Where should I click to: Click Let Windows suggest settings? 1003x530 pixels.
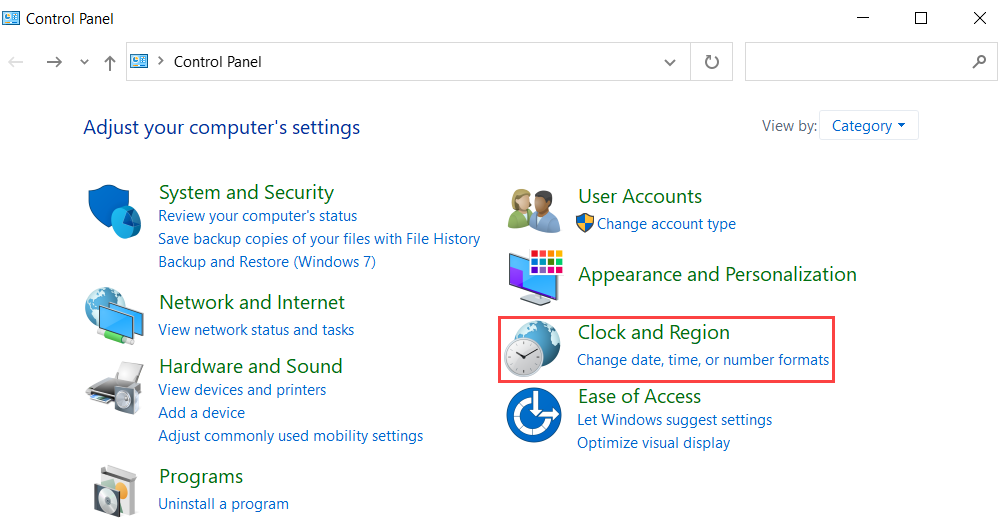pyautogui.click(x=674, y=420)
